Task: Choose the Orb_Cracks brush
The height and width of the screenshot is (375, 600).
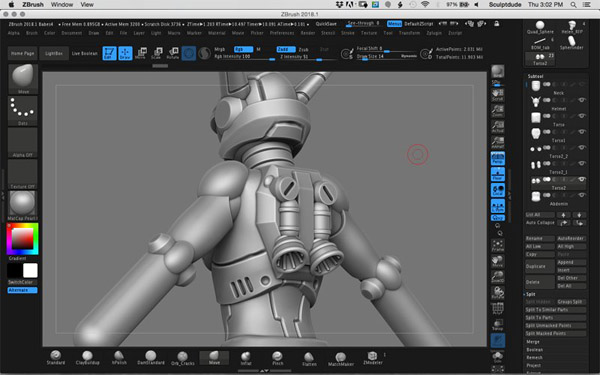Action: click(183, 358)
